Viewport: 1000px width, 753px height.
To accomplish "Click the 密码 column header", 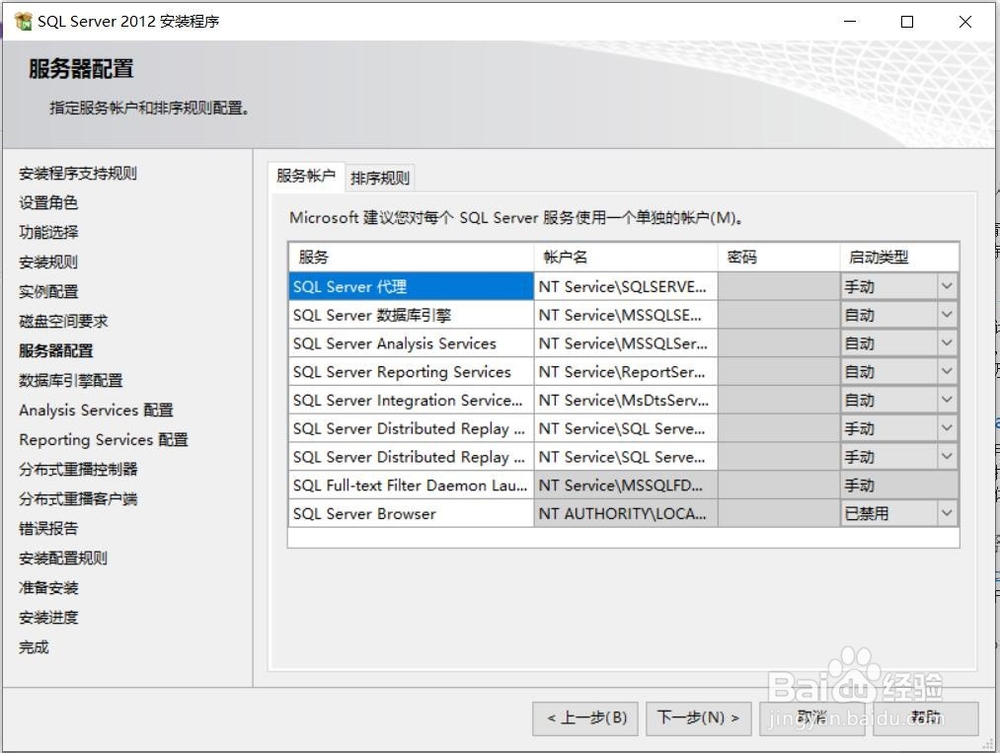I will pos(779,257).
